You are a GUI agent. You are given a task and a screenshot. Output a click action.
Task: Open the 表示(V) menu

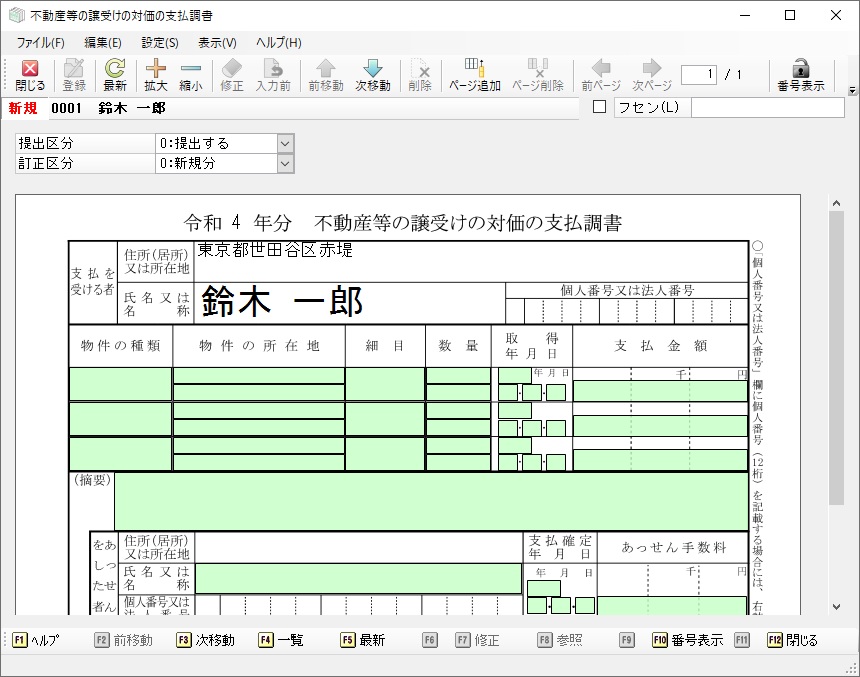click(217, 42)
